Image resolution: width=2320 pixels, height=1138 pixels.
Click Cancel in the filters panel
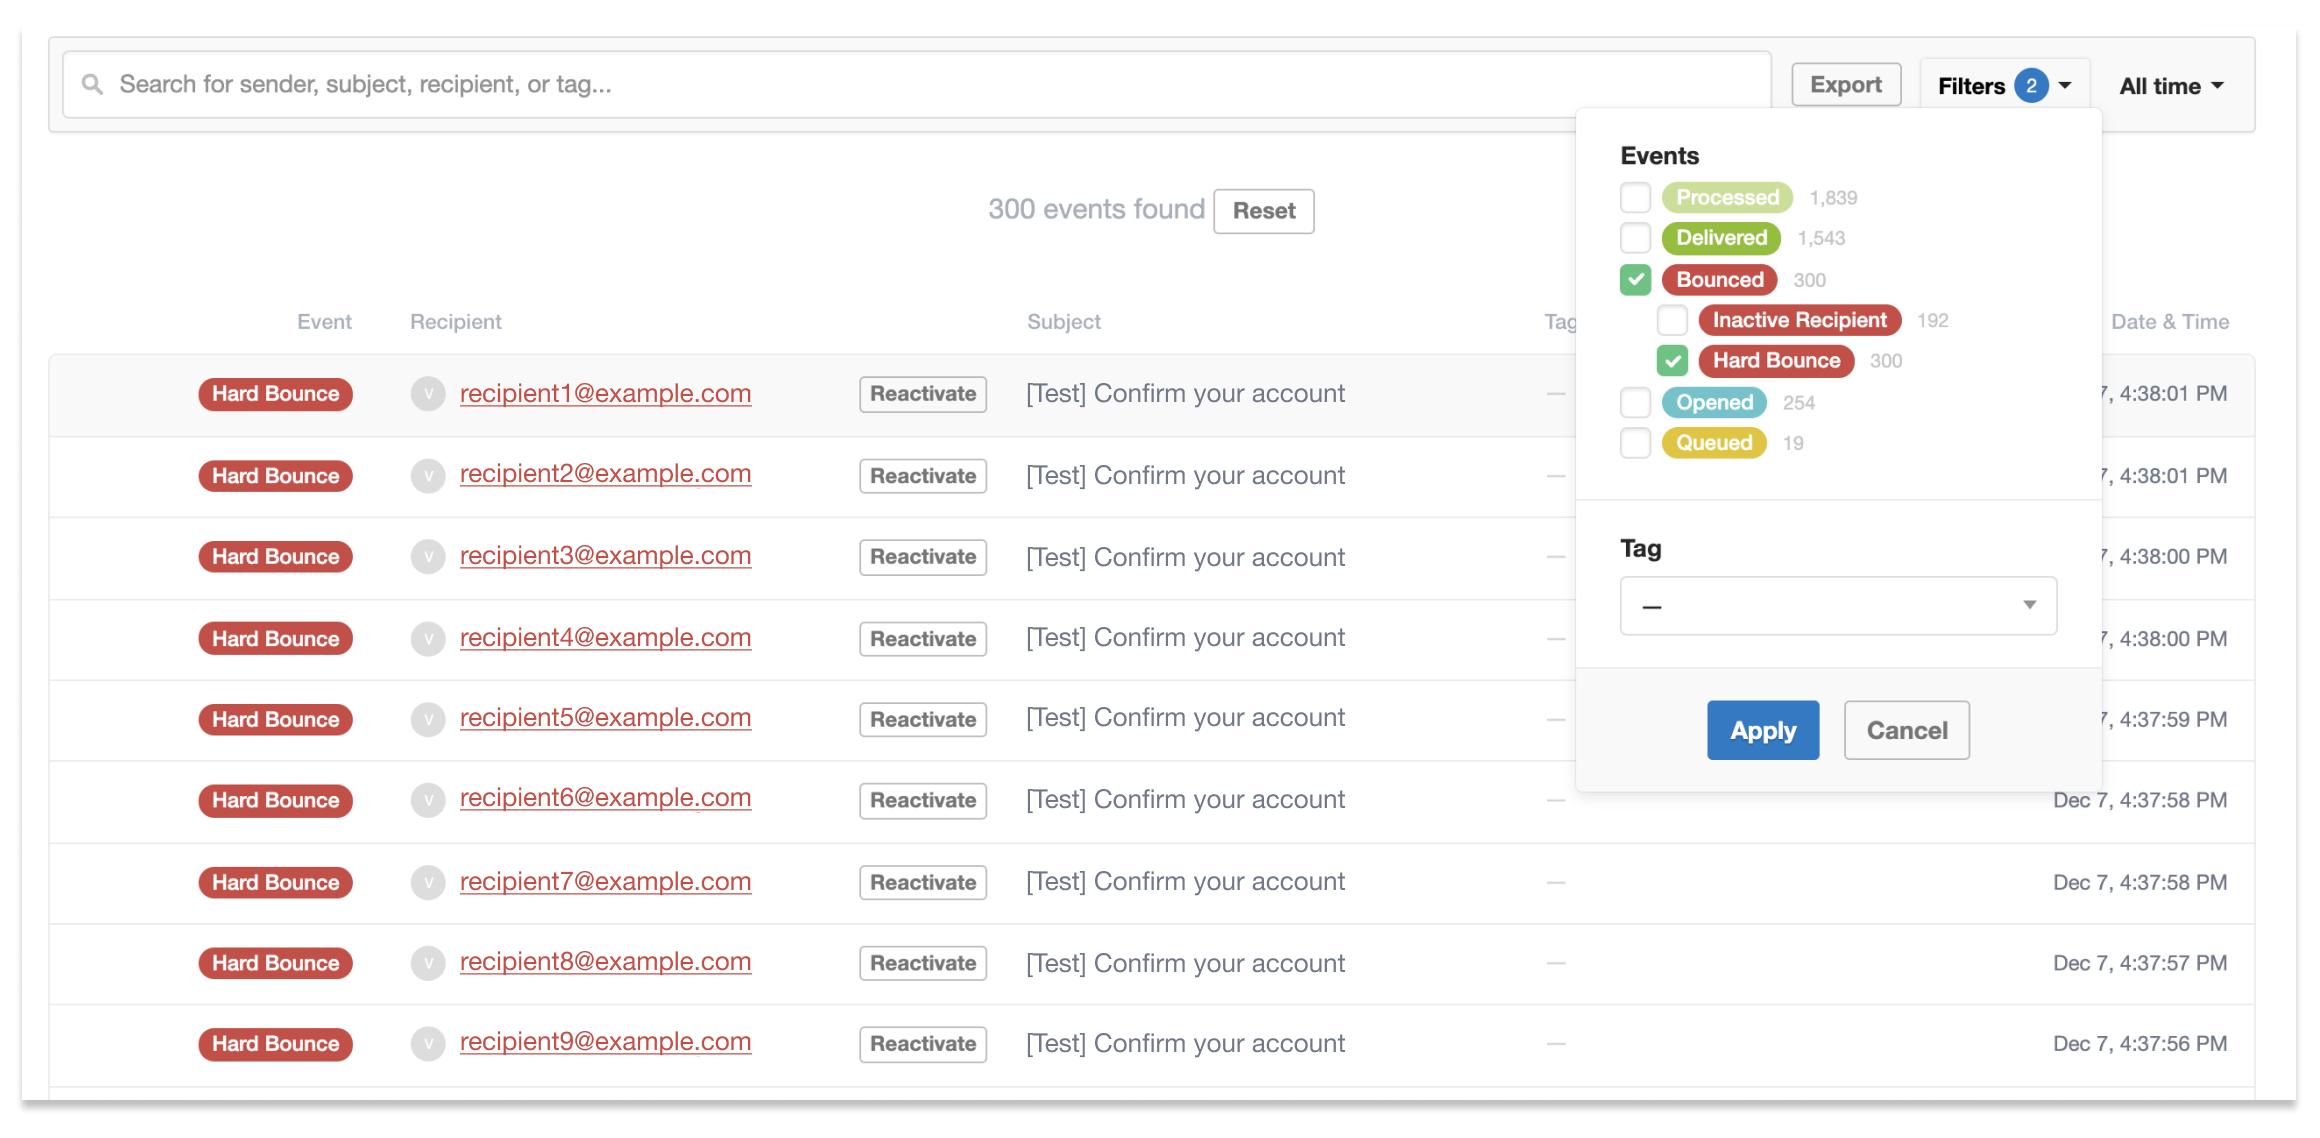click(x=1906, y=731)
